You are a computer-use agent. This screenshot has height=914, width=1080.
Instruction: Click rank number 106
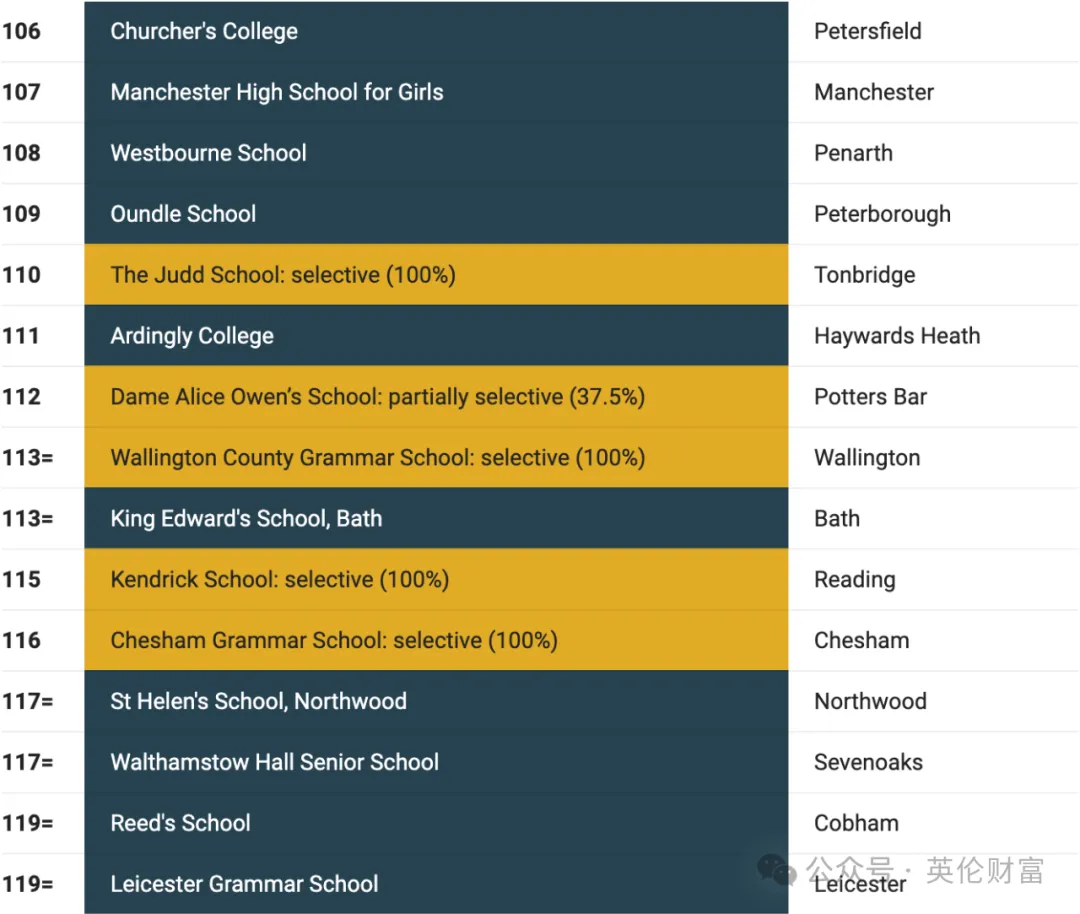[21, 32]
